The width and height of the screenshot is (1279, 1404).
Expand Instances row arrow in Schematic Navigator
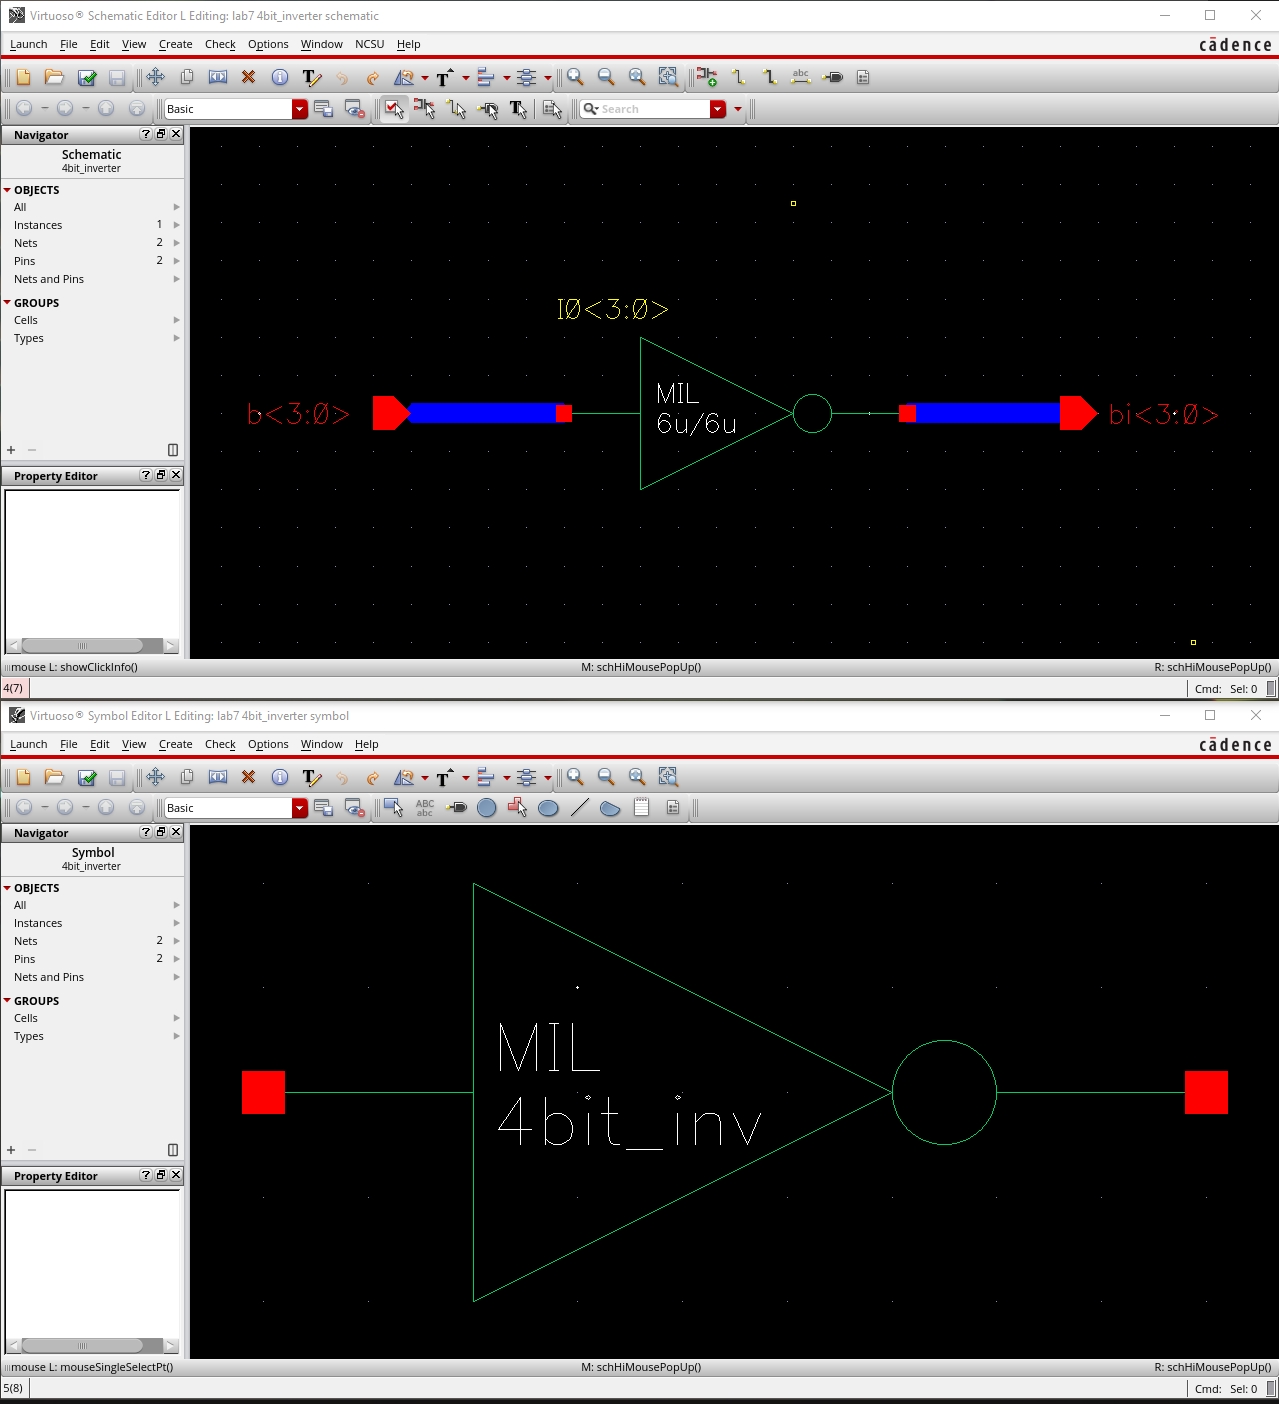click(177, 225)
